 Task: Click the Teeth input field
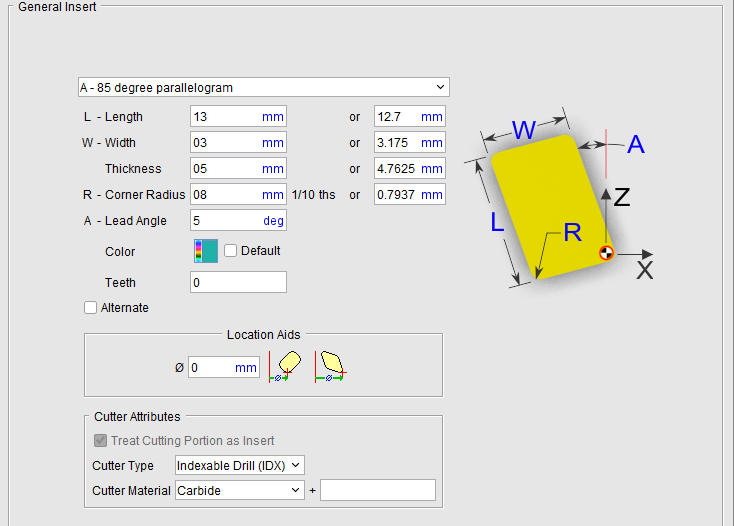click(238, 282)
